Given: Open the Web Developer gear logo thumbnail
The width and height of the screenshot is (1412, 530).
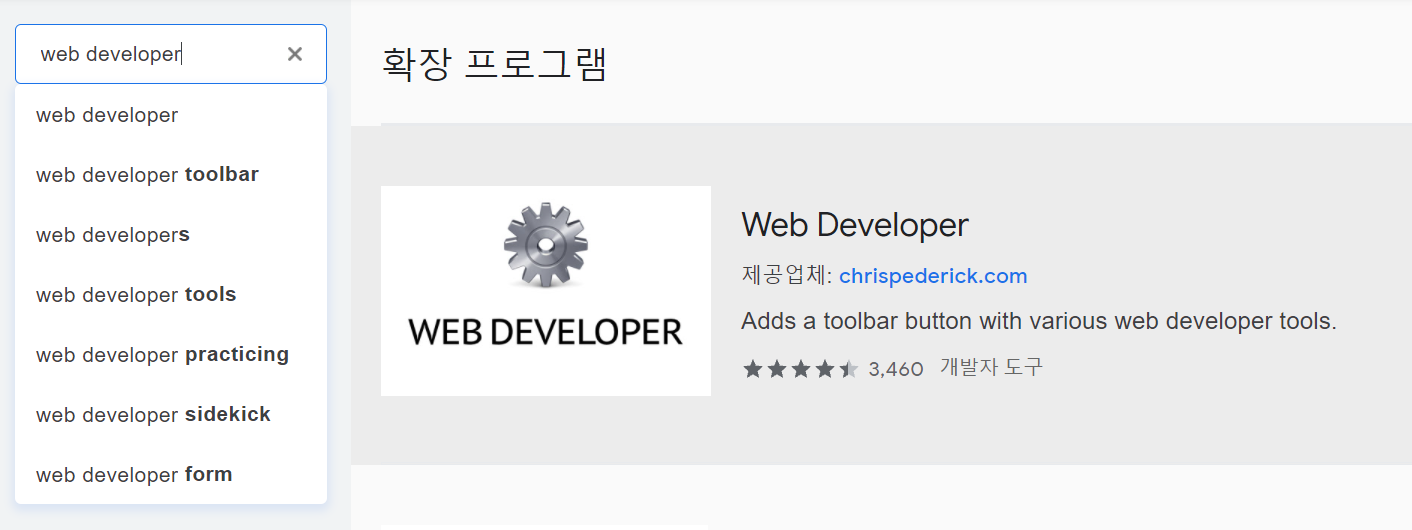Looking at the screenshot, I should [x=546, y=291].
